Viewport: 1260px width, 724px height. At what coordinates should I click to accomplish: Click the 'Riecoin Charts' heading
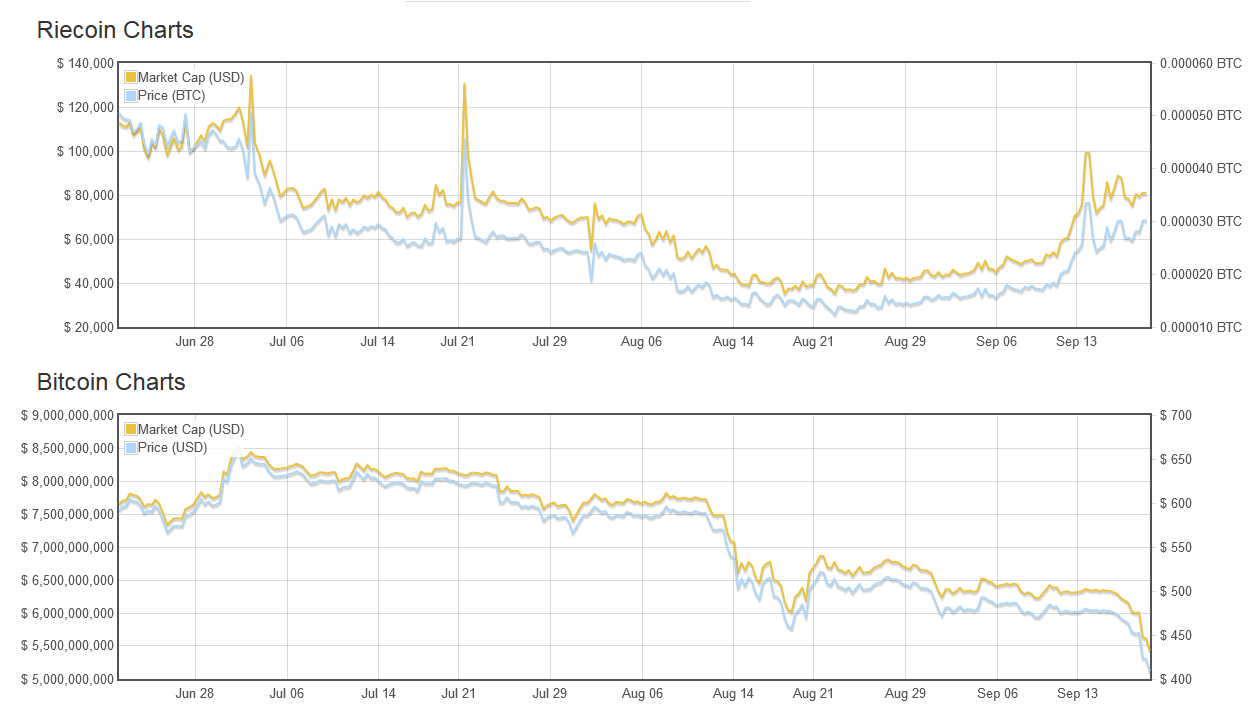[x=115, y=30]
